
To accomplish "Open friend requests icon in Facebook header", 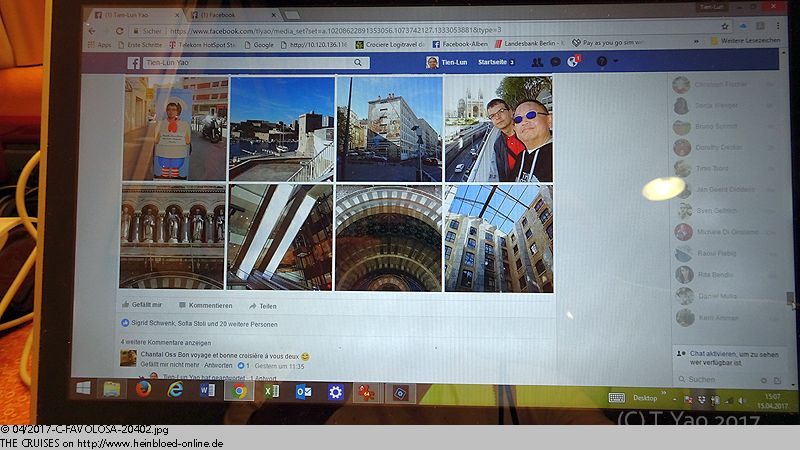I will tap(537, 62).
